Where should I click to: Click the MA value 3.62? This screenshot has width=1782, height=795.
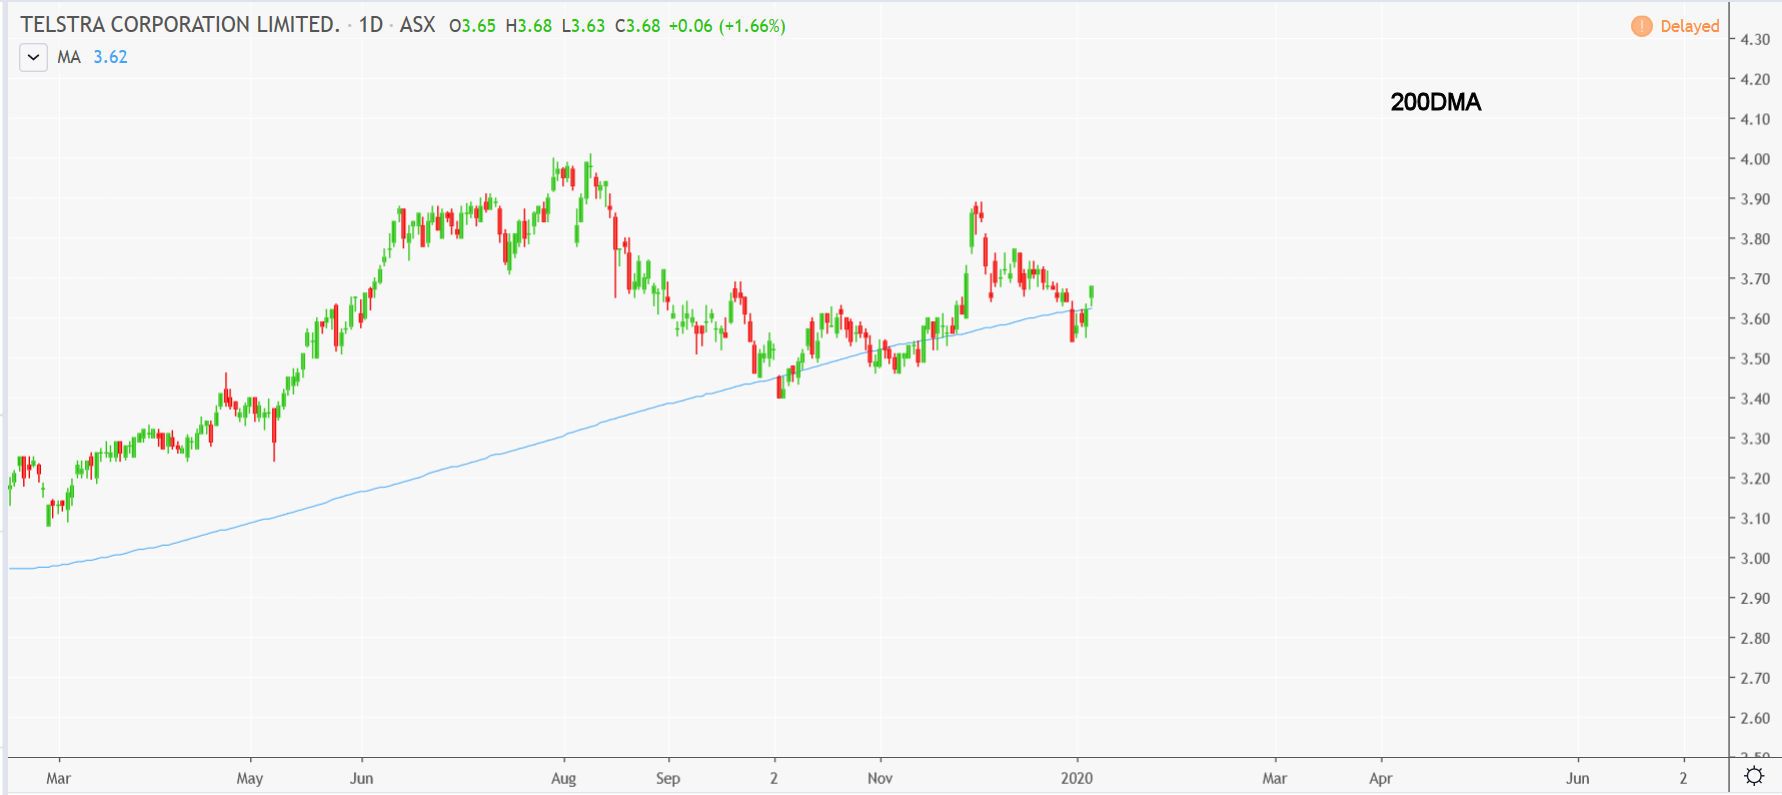pos(110,57)
